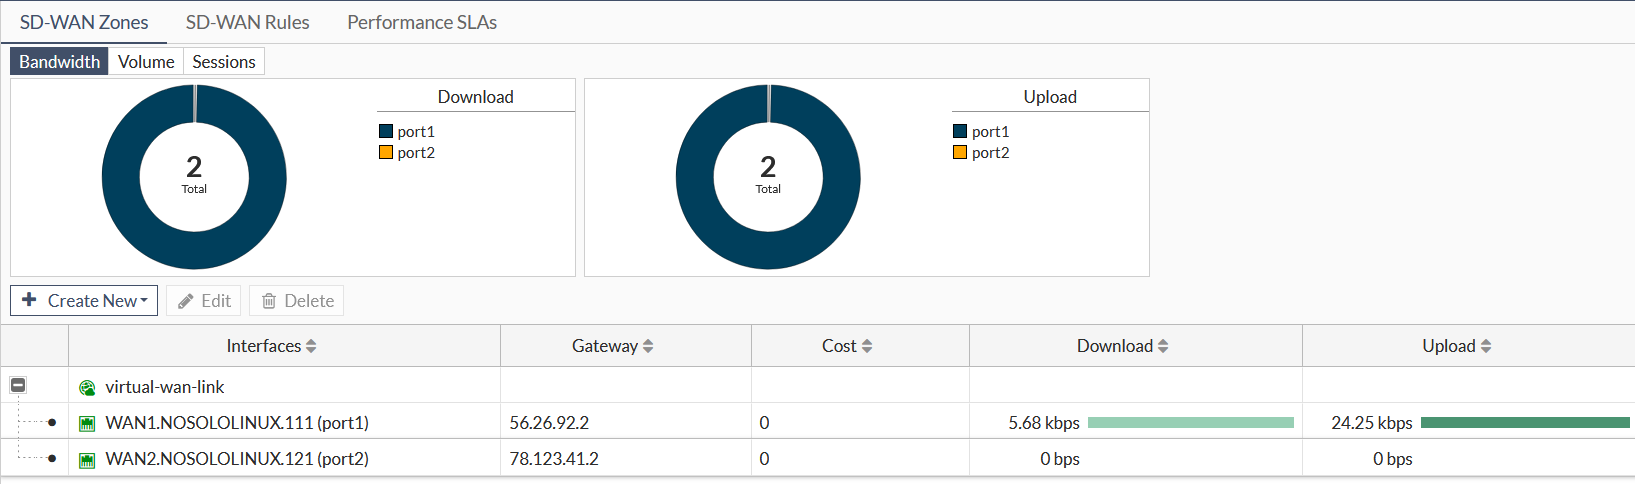Click the WAN1 port1 interface icon

tap(87, 424)
